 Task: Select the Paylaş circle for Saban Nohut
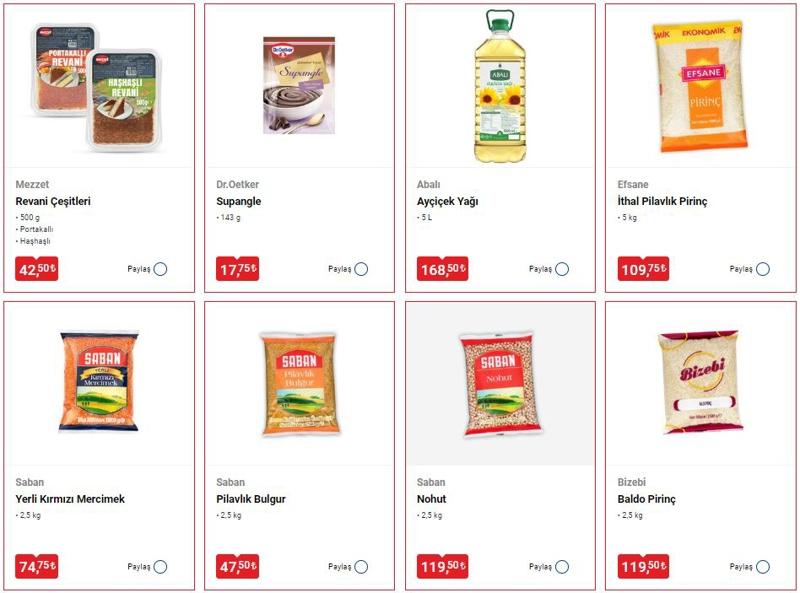coord(562,566)
